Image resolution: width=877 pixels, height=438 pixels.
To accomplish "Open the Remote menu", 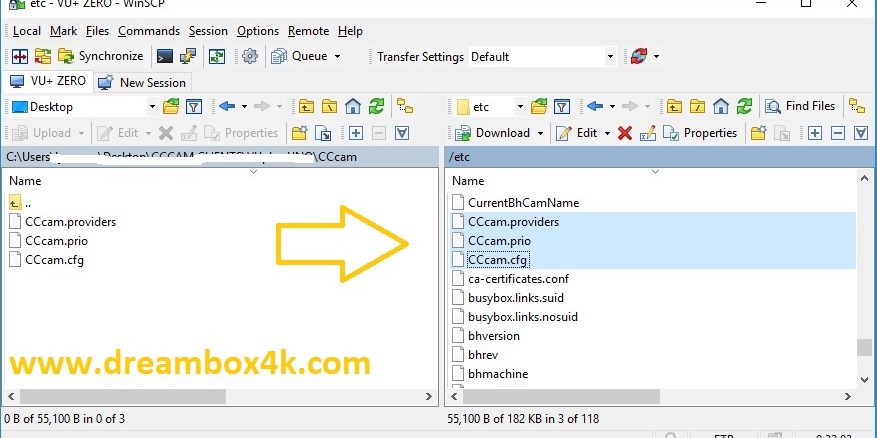I will (308, 31).
